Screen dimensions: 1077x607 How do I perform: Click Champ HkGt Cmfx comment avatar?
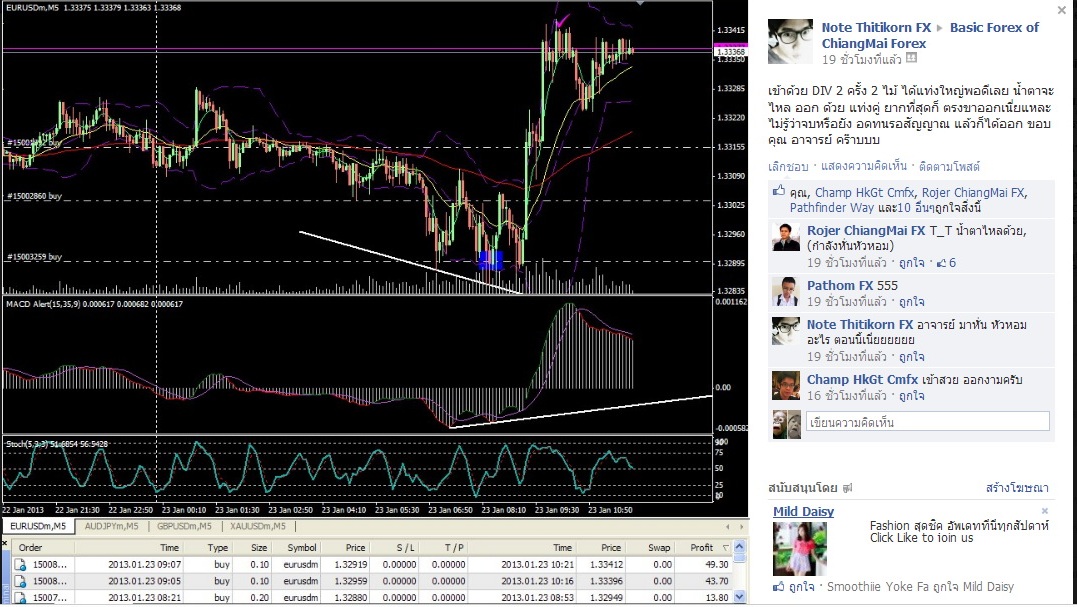[786, 385]
